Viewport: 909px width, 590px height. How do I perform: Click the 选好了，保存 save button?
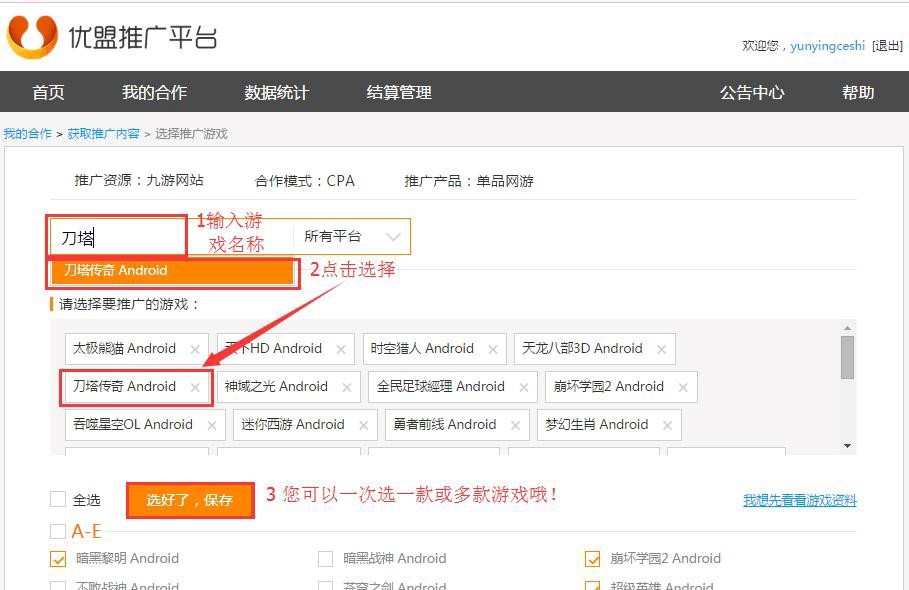point(190,500)
